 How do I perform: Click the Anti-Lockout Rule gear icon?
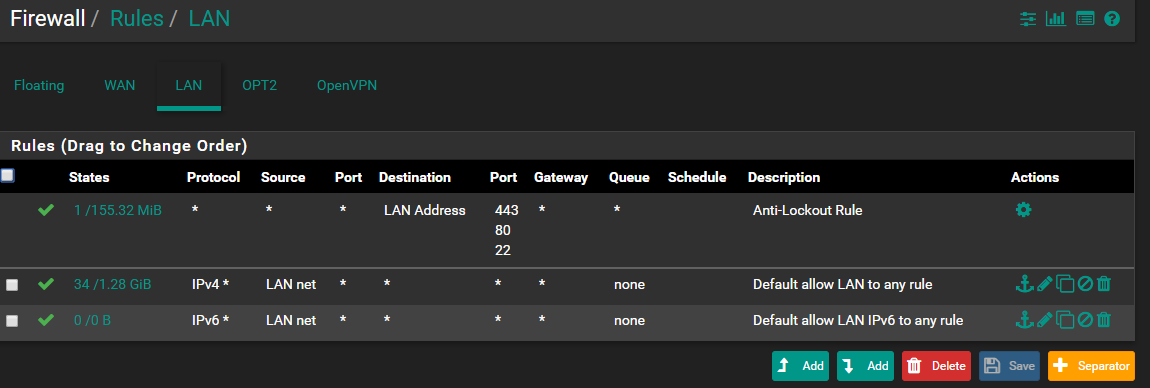coord(1023,210)
